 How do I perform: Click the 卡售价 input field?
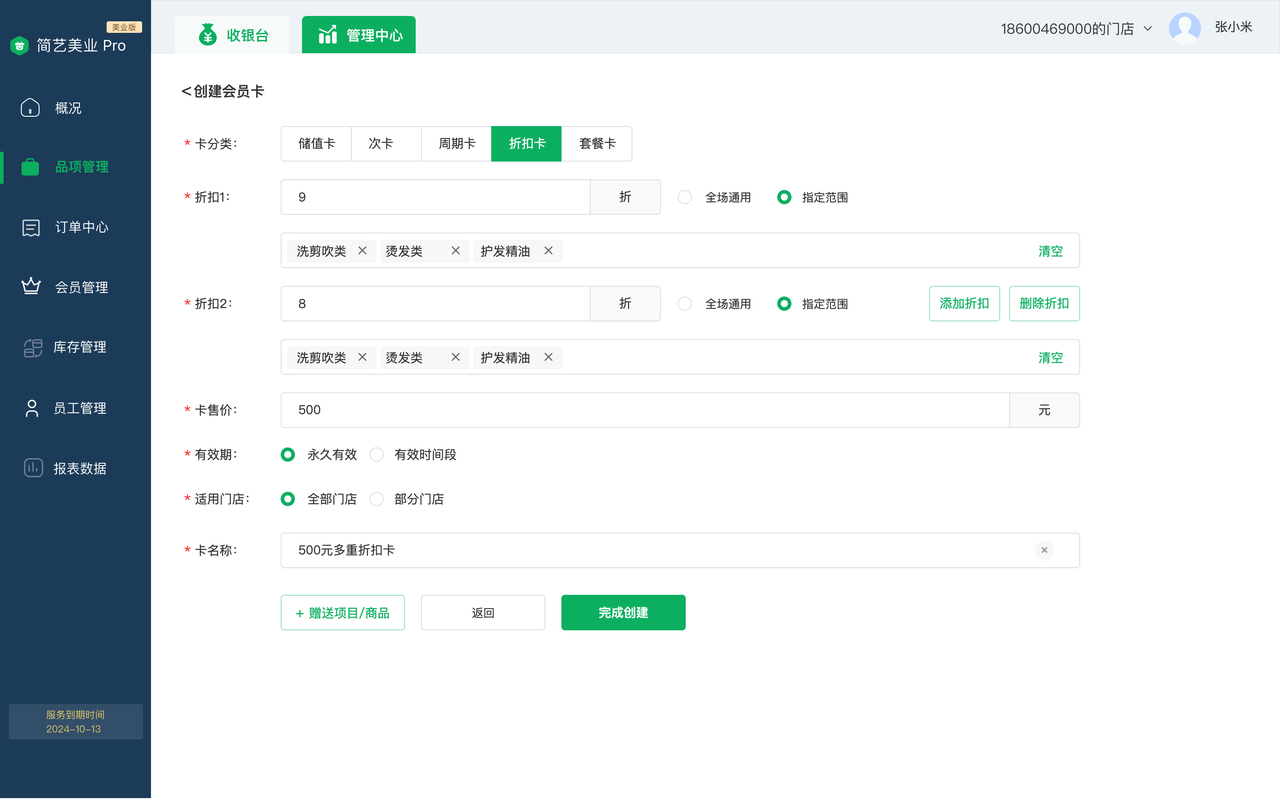pyautogui.click(x=645, y=410)
